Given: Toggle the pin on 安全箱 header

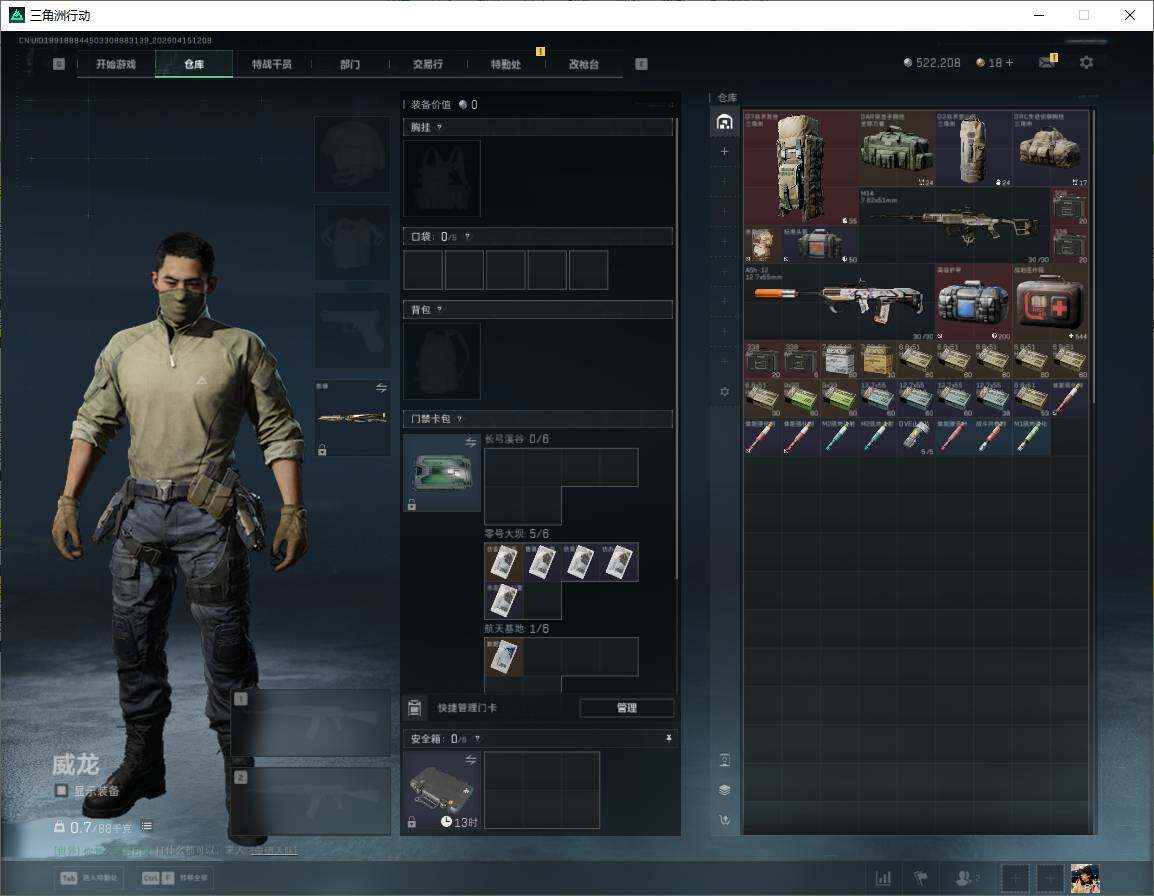Looking at the screenshot, I should 668,739.
